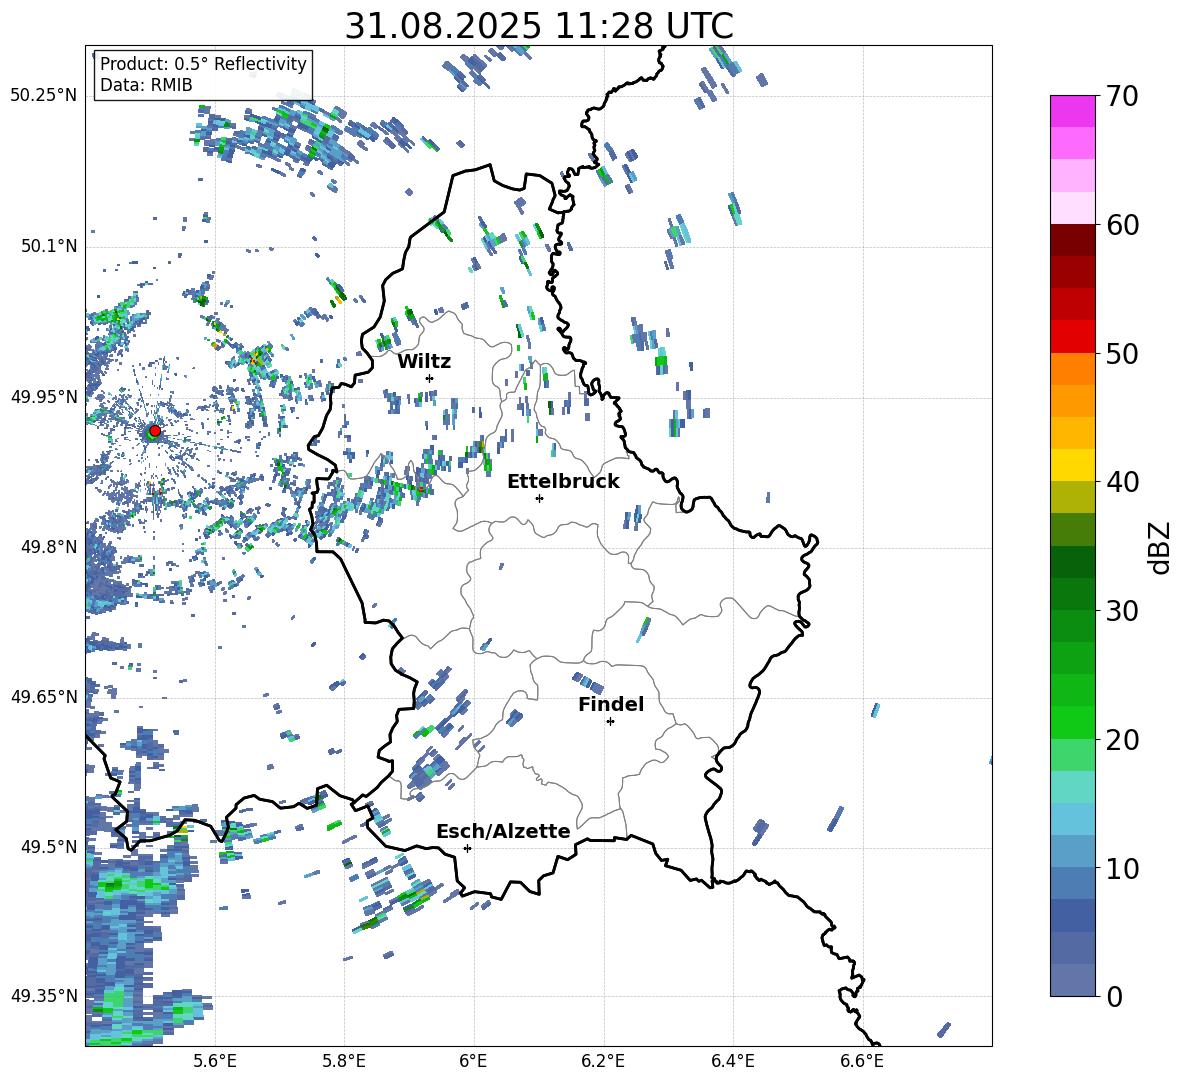The width and height of the screenshot is (1184, 1081).
Task: Click the dBZ colorbar axis label
Action: point(1161,547)
